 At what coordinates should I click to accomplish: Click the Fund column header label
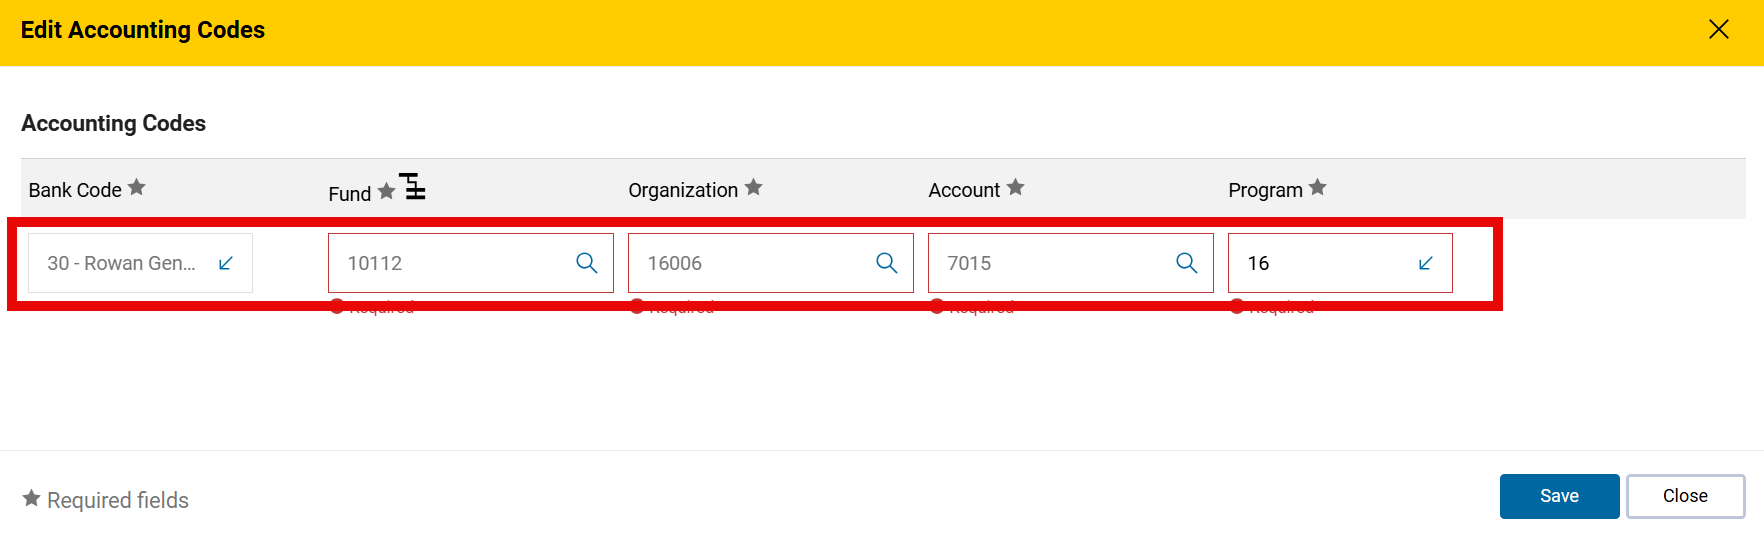(349, 194)
